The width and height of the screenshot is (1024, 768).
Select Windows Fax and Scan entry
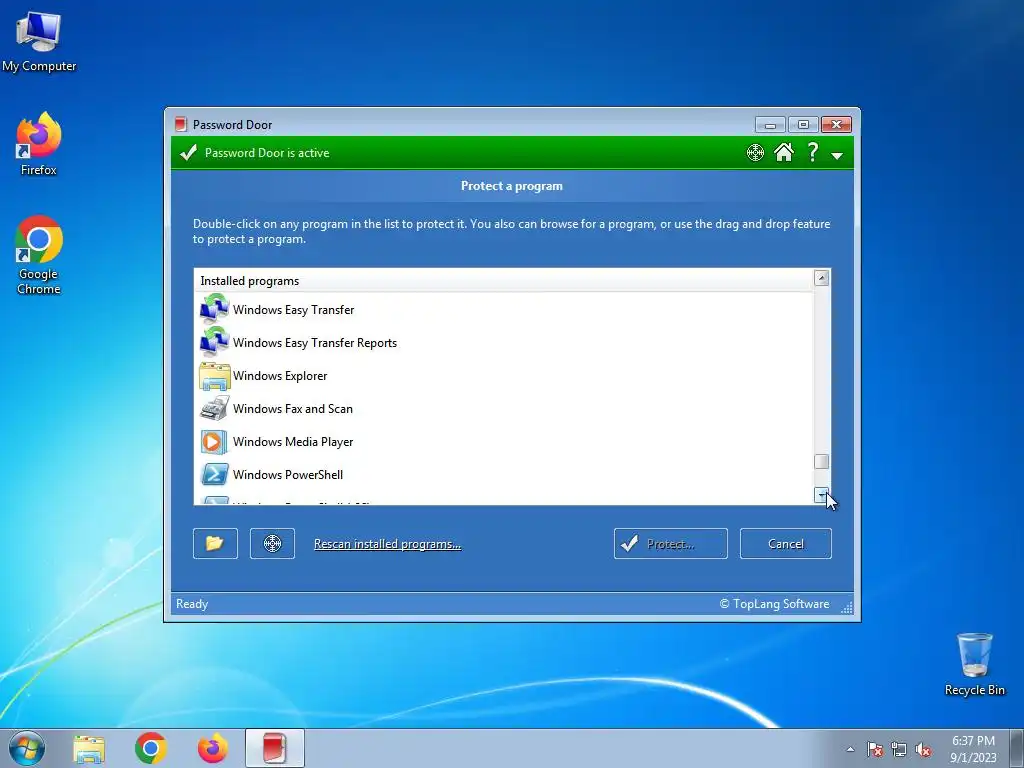pos(504,409)
